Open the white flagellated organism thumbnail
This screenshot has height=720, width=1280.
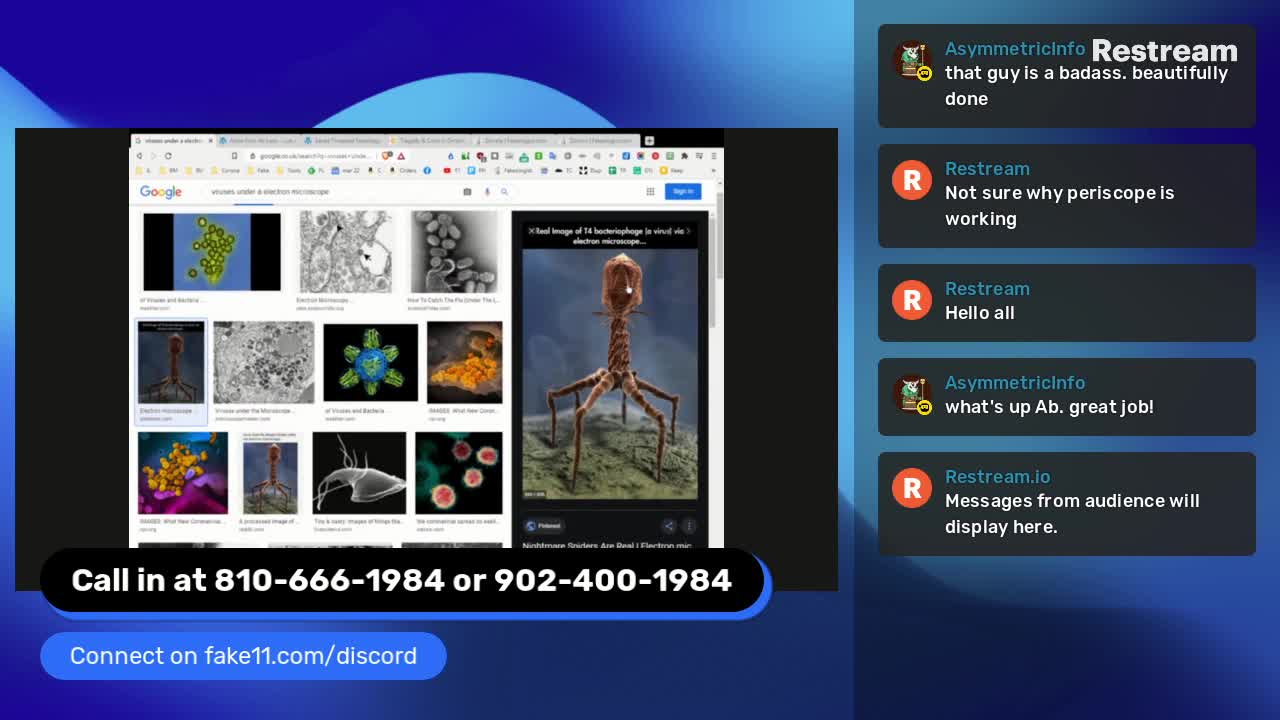(359, 473)
